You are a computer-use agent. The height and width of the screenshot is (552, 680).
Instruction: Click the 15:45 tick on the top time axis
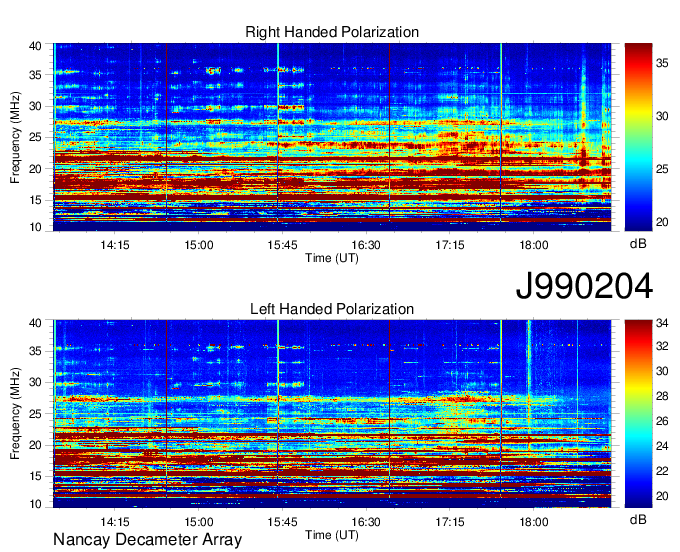click(x=282, y=245)
